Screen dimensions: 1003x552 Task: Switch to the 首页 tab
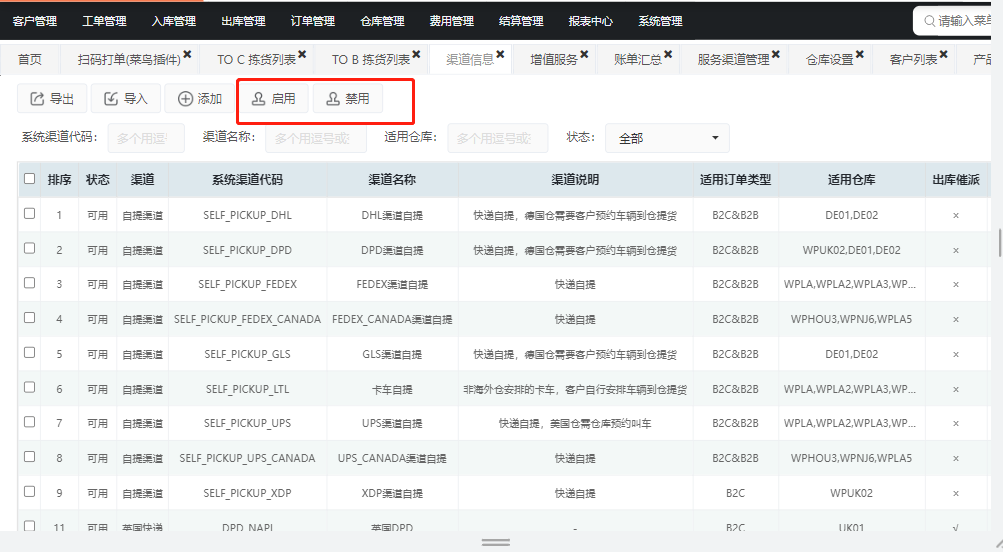tap(29, 59)
